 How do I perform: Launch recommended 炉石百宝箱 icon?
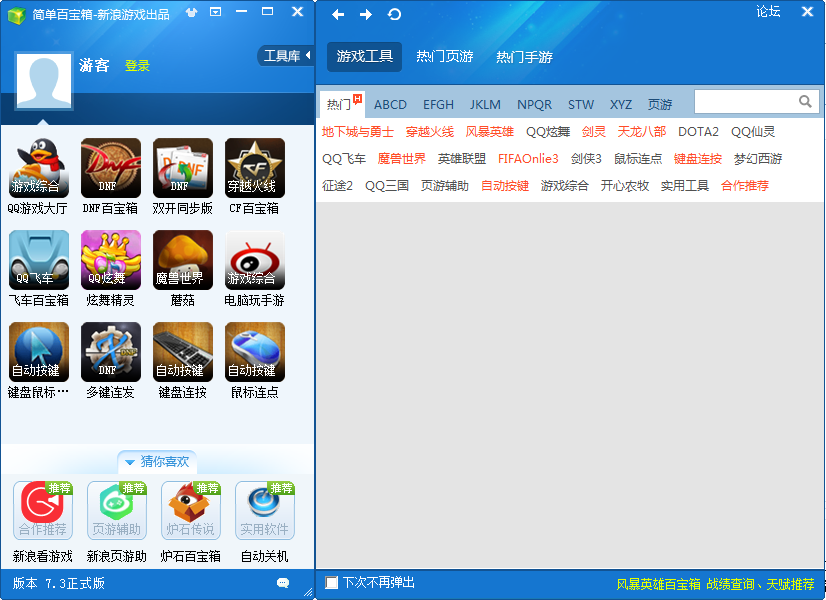191,510
